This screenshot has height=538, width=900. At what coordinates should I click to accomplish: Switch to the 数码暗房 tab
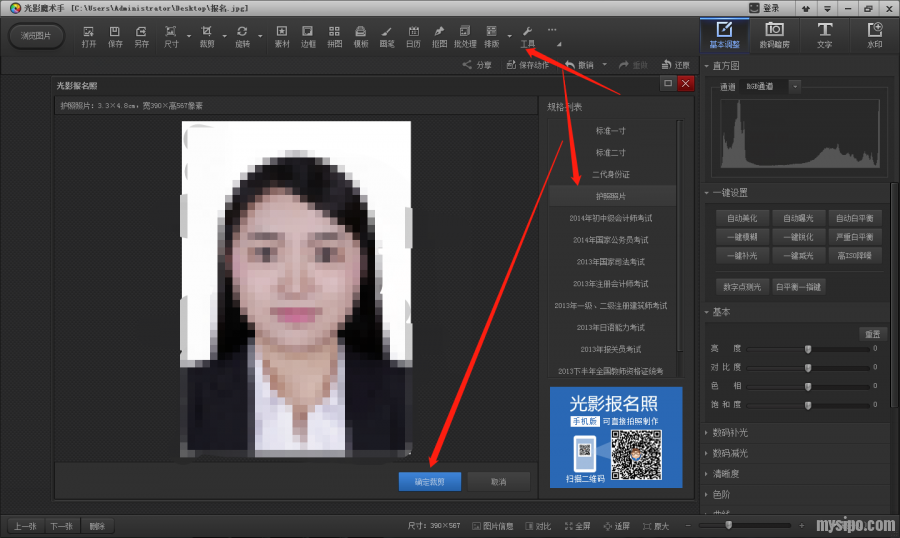[774, 35]
